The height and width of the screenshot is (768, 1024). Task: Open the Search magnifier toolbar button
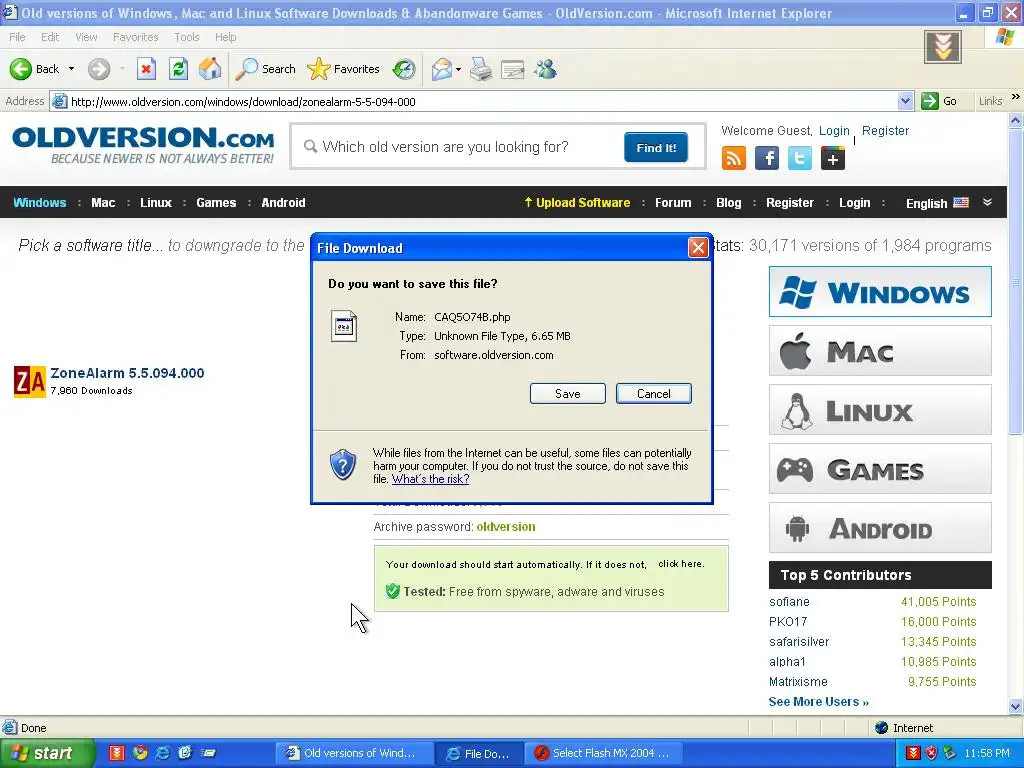coord(265,69)
